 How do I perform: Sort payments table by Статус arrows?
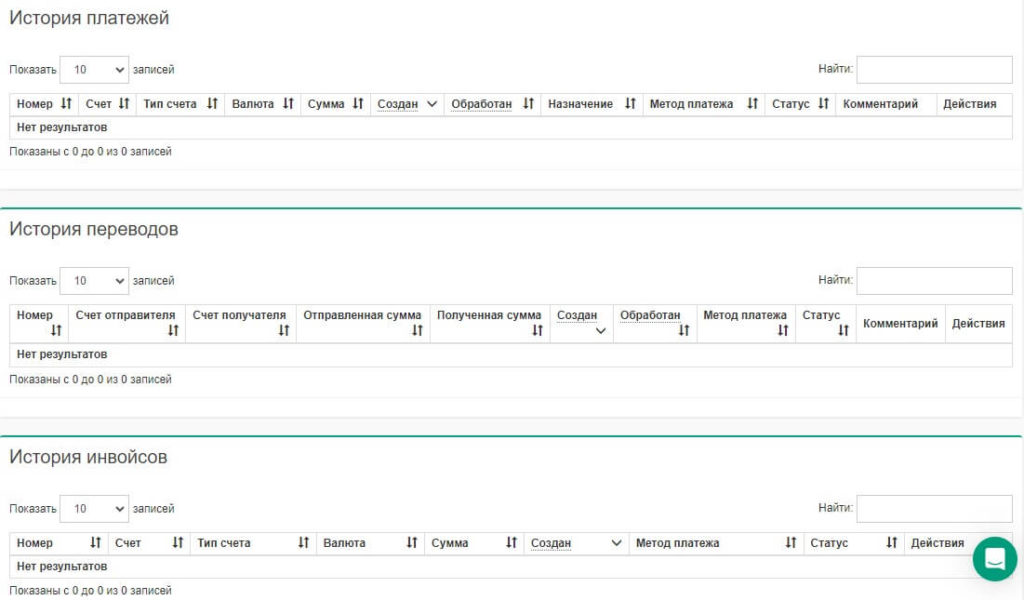[x=823, y=104]
